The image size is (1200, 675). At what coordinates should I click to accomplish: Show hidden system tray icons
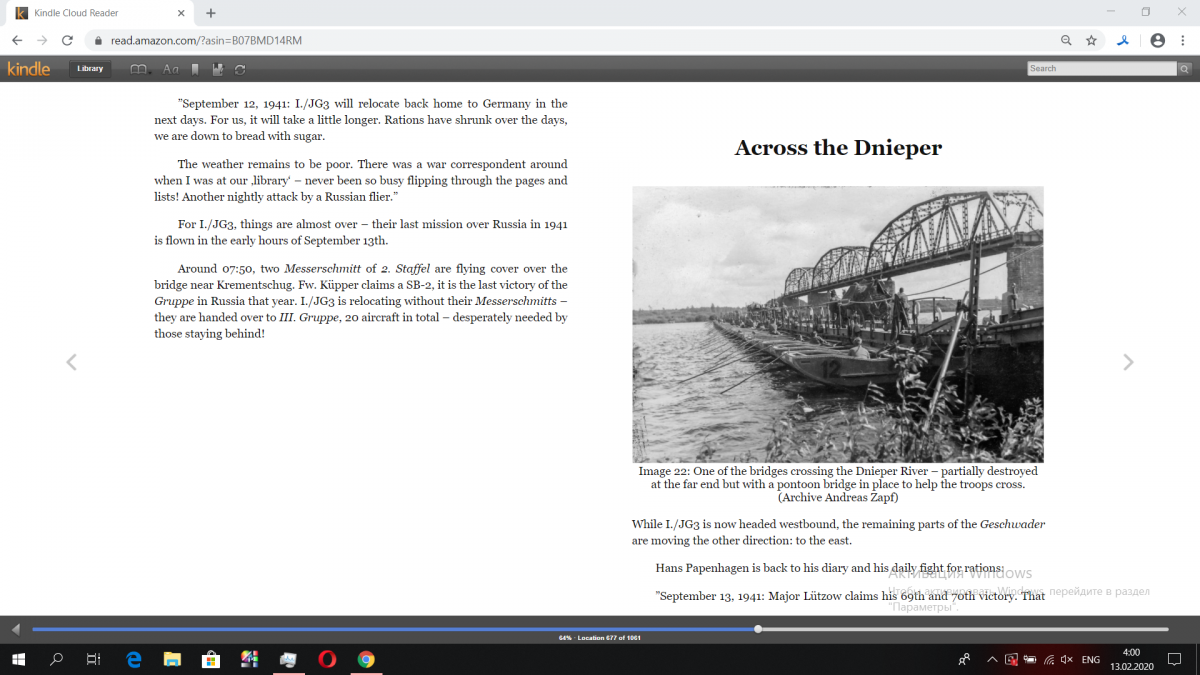[991, 659]
